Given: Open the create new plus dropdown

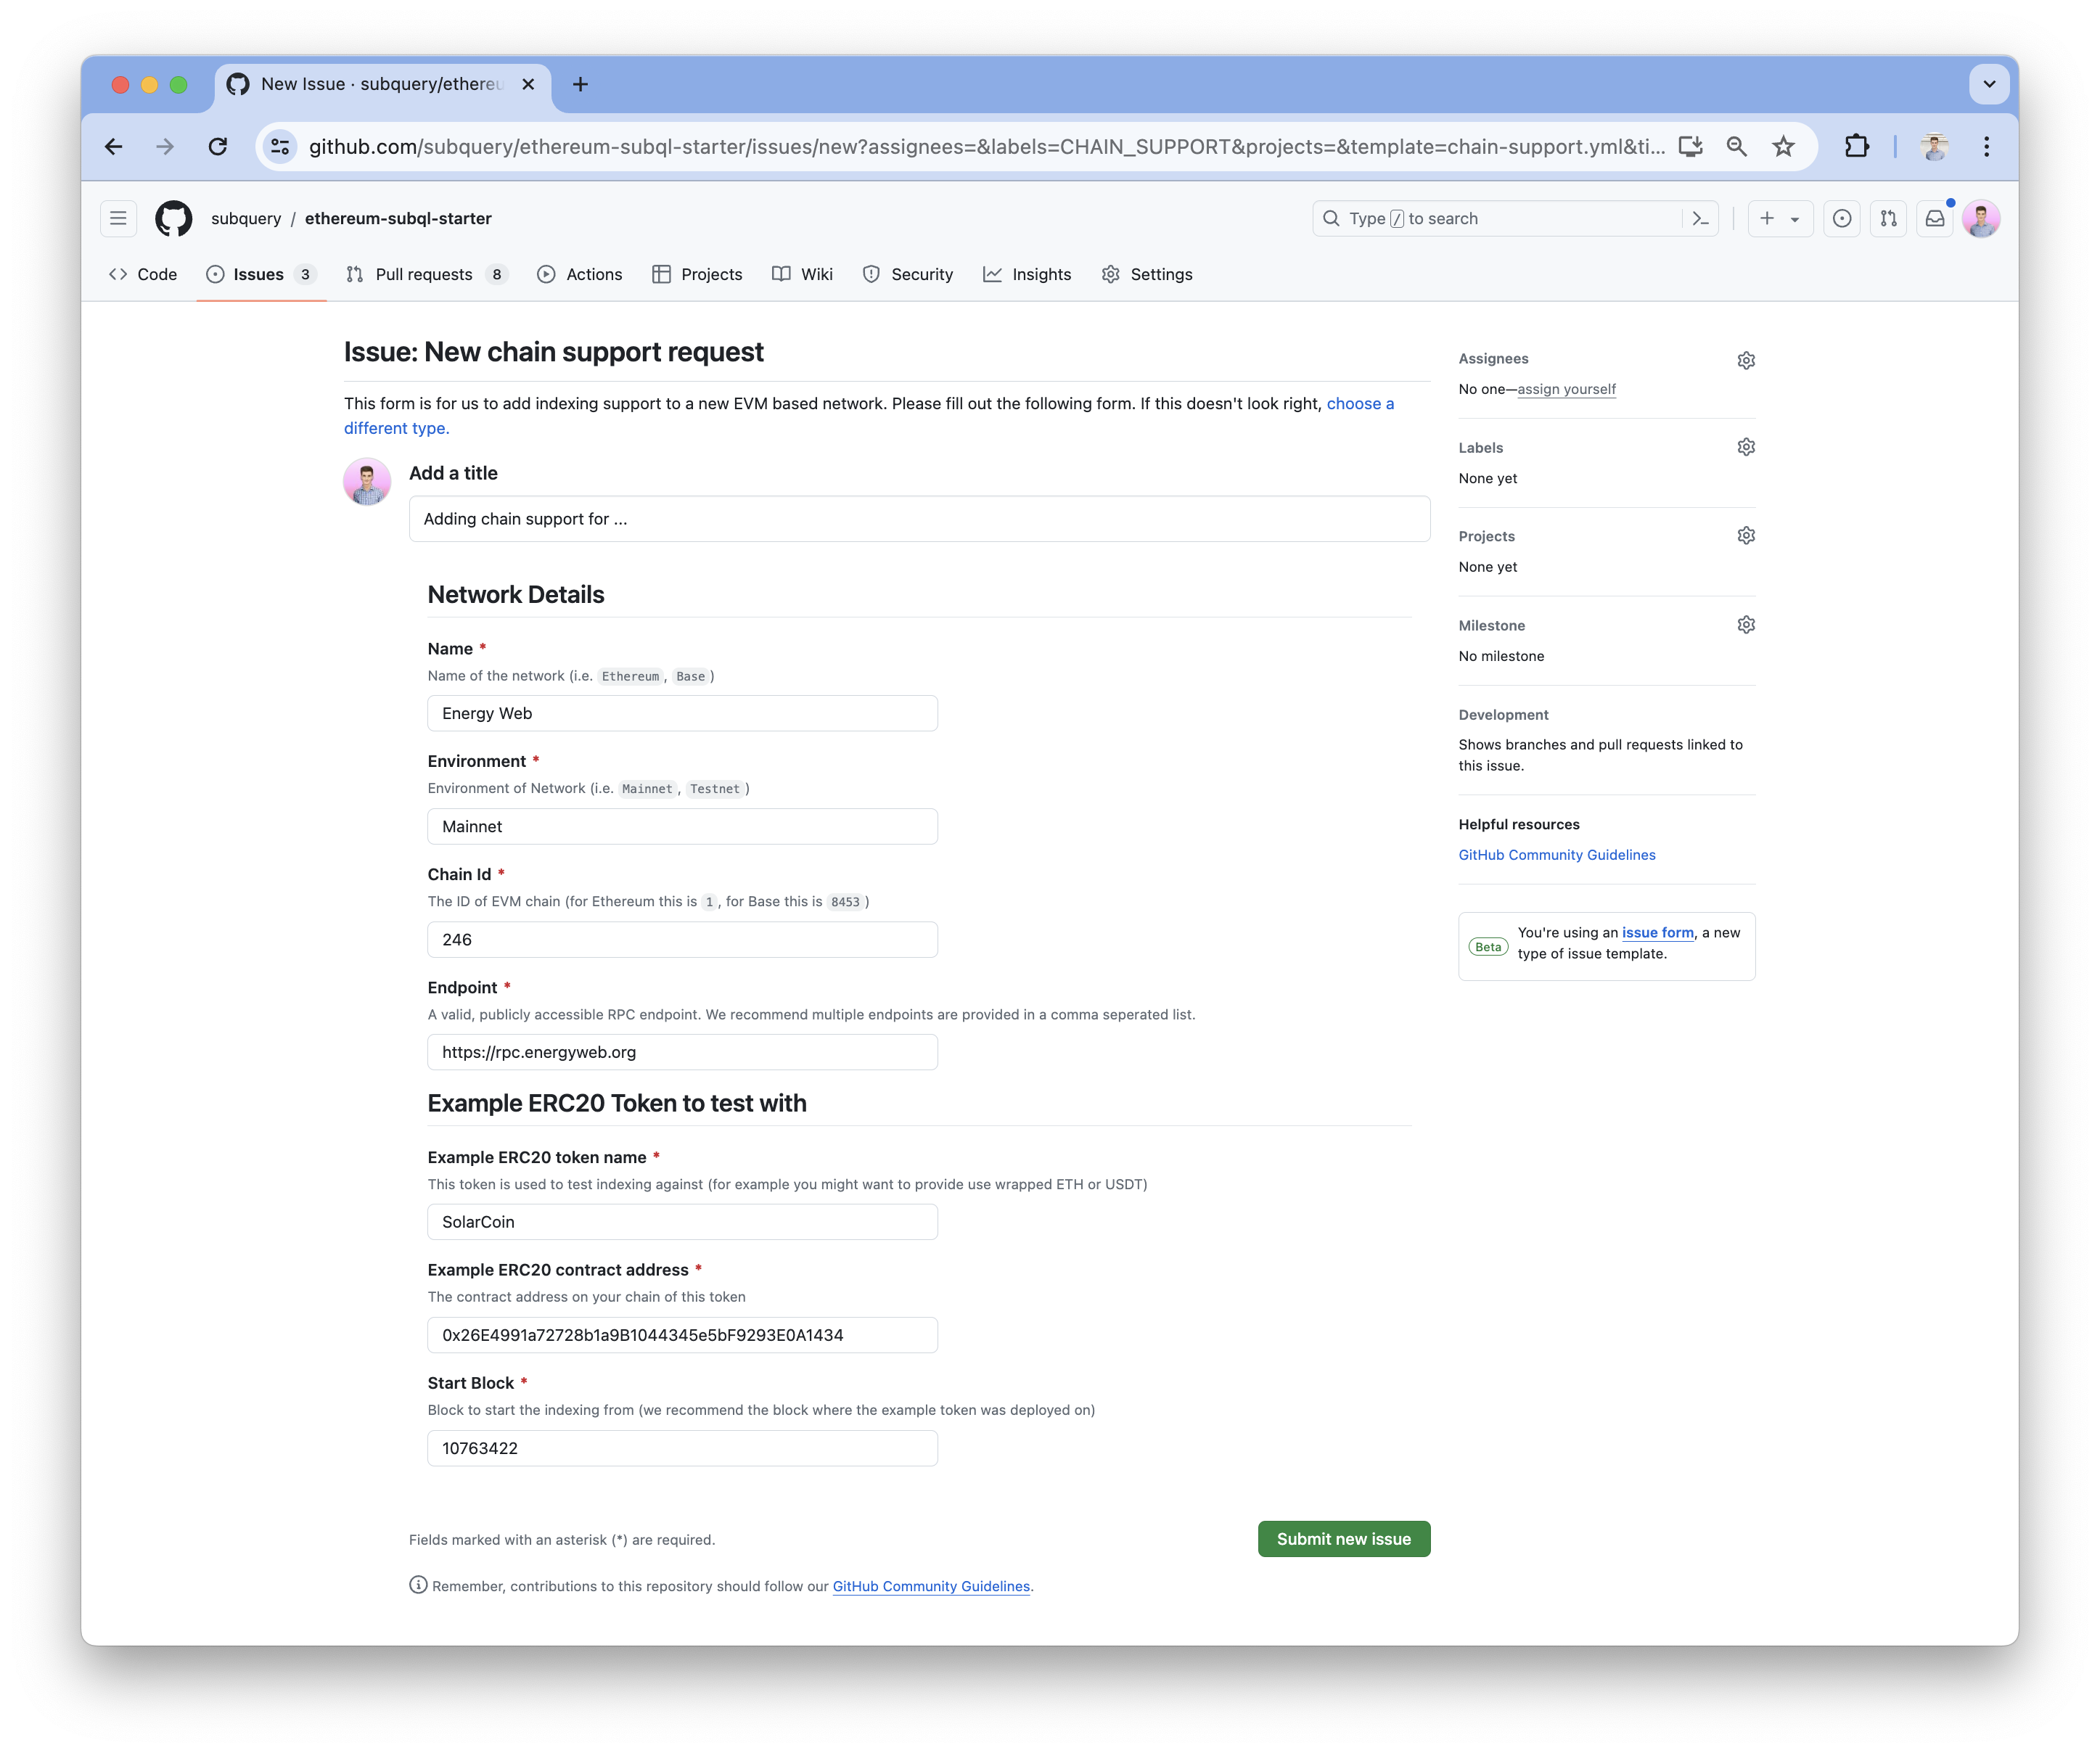Looking at the screenshot, I should [x=1780, y=218].
